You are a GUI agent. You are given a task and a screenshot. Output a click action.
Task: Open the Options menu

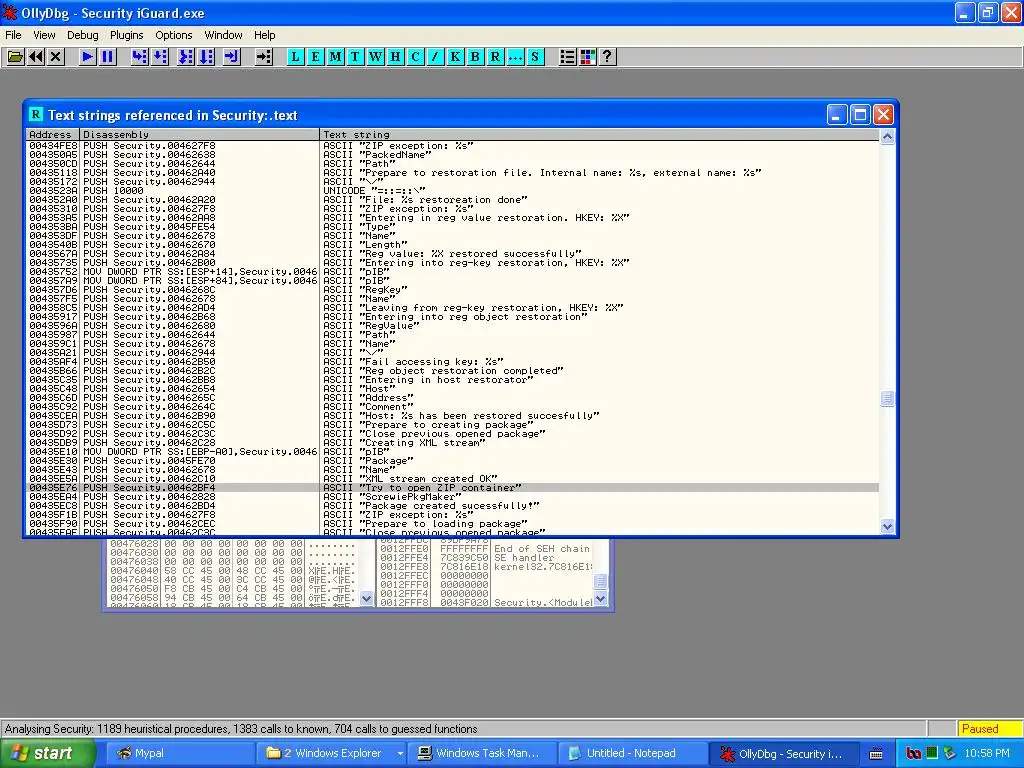coord(174,35)
